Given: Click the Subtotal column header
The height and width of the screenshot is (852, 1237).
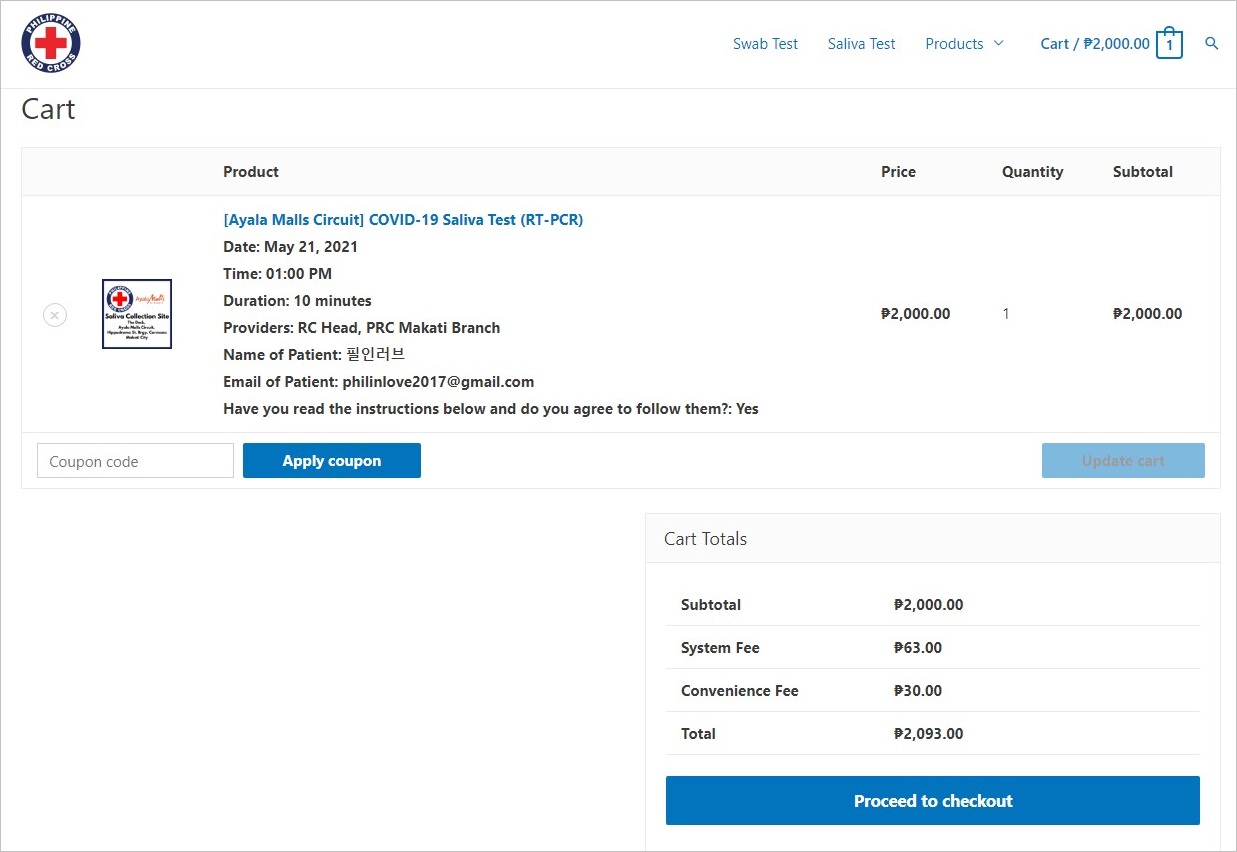Looking at the screenshot, I should coord(1143,172).
